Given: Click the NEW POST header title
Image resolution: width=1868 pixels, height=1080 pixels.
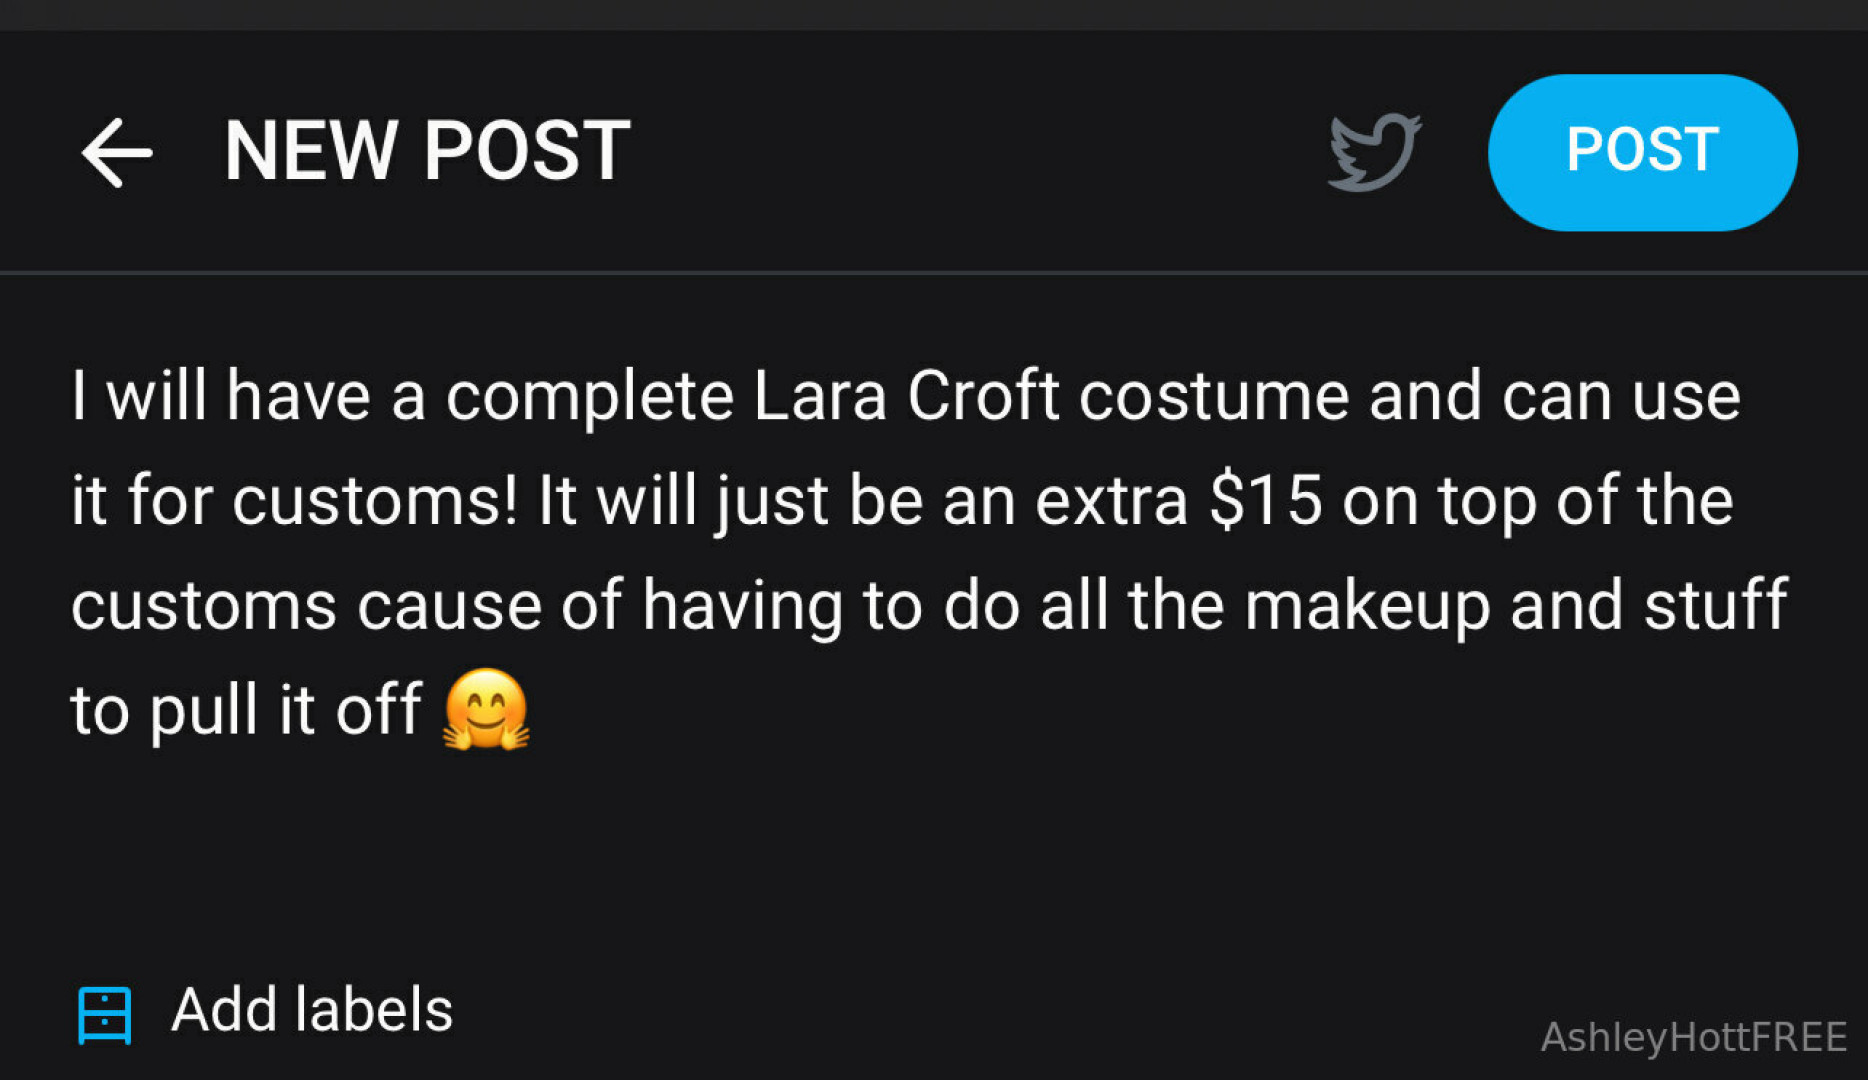Looking at the screenshot, I should [x=427, y=152].
